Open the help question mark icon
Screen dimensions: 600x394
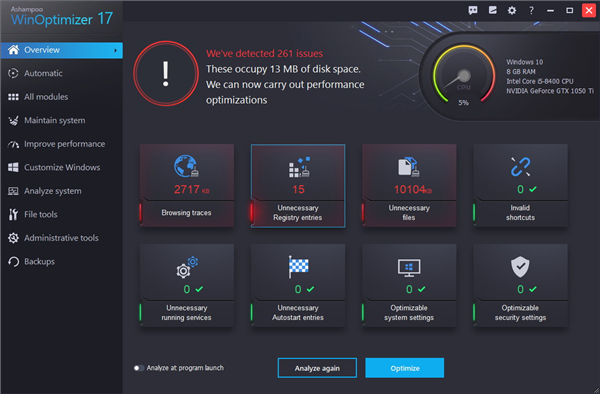click(x=531, y=10)
